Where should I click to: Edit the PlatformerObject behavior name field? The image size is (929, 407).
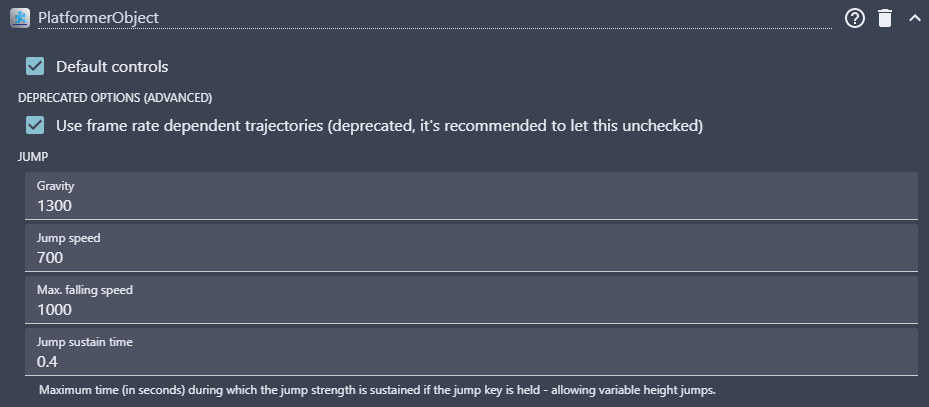(435, 18)
